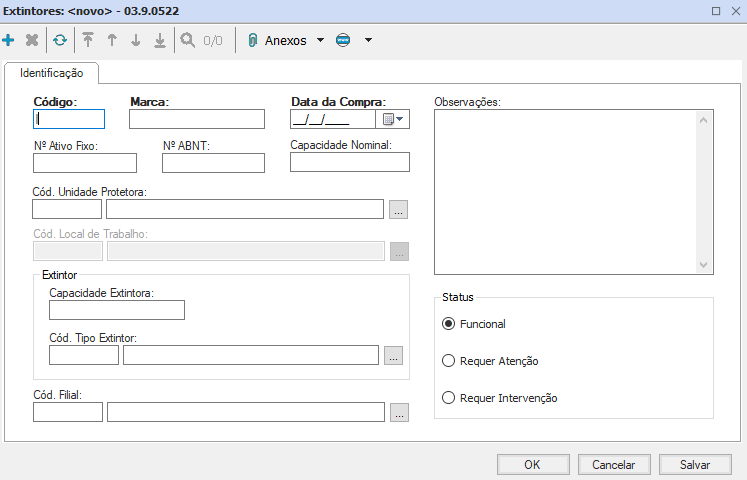
Task: Expand the Anexos dropdown arrow
Action: (x=320, y=41)
